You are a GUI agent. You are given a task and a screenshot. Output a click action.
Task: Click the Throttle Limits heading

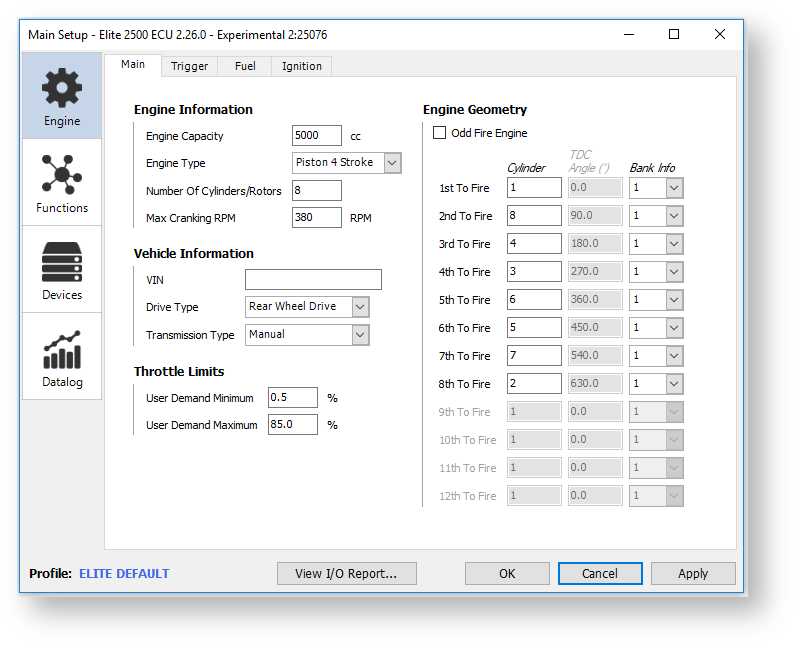179,371
